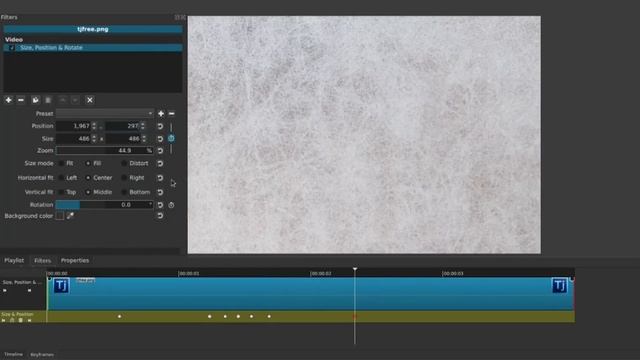Image resolution: width=640 pixels, height=360 pixels.
Task: Switch to the Filters tab
Action: pos(42,260)
